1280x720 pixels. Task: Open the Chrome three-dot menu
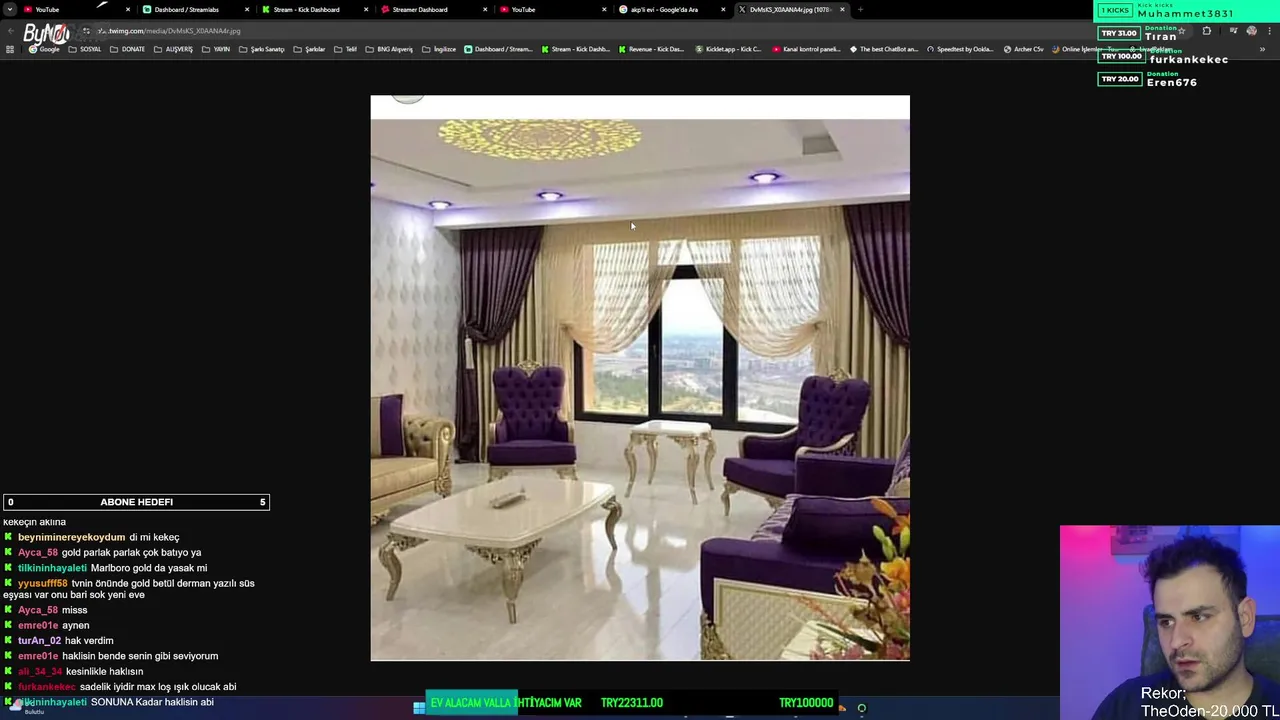point(1269,31)
